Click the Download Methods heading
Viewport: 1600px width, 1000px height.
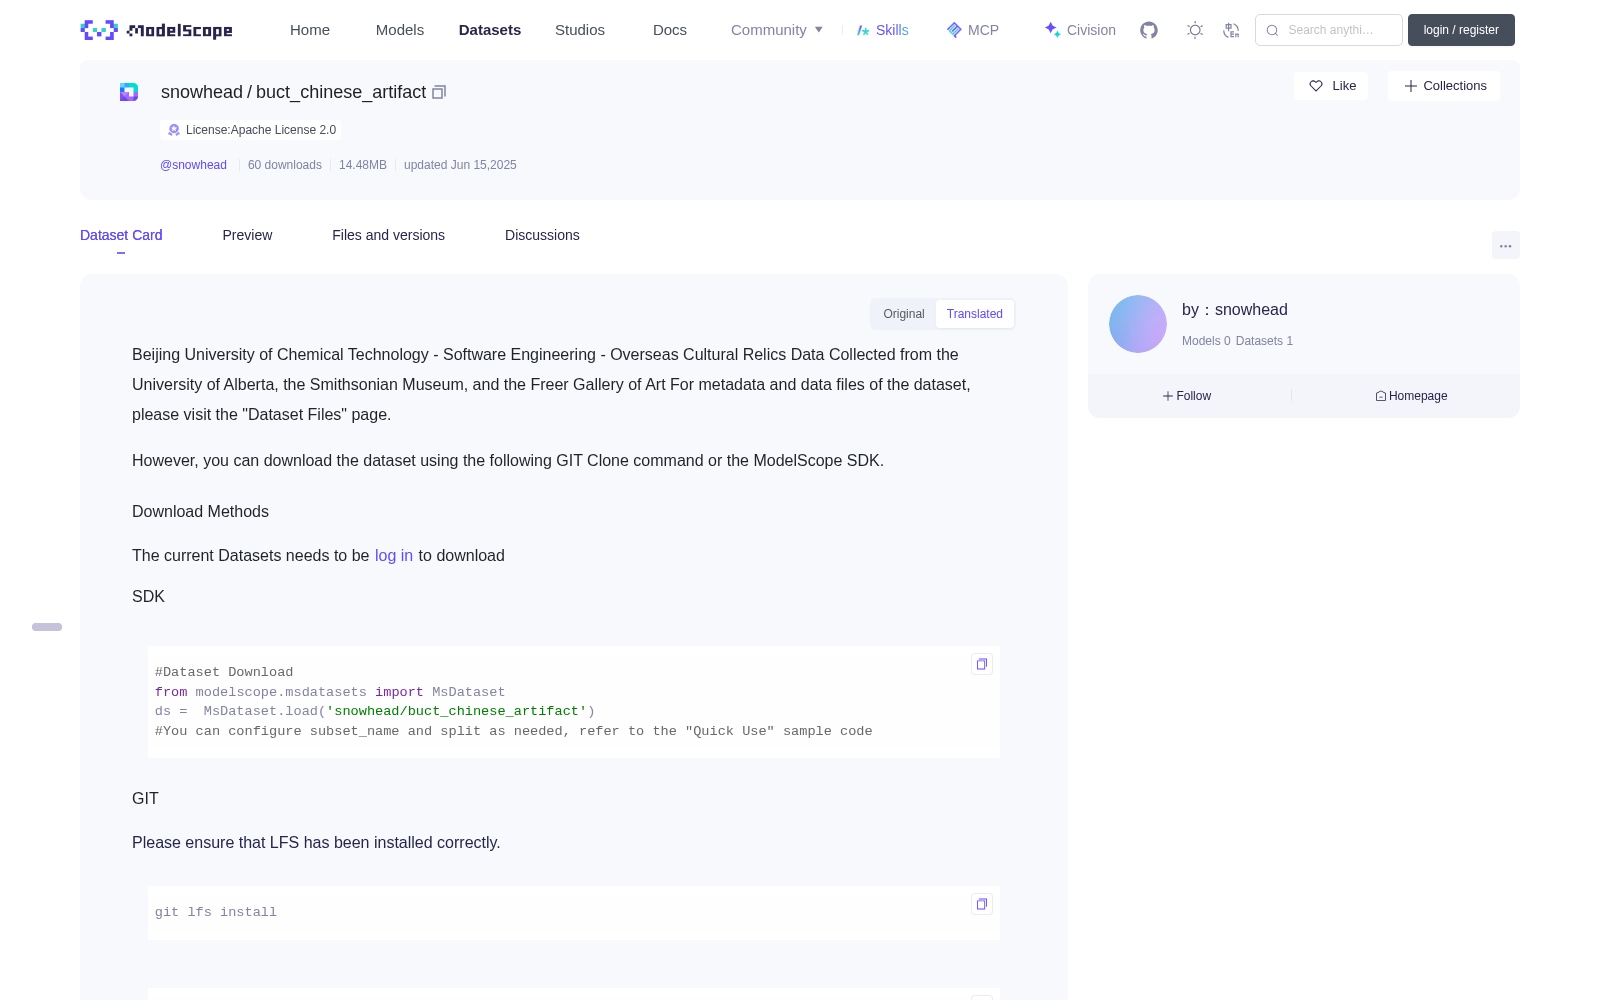(x=200, y=512)
